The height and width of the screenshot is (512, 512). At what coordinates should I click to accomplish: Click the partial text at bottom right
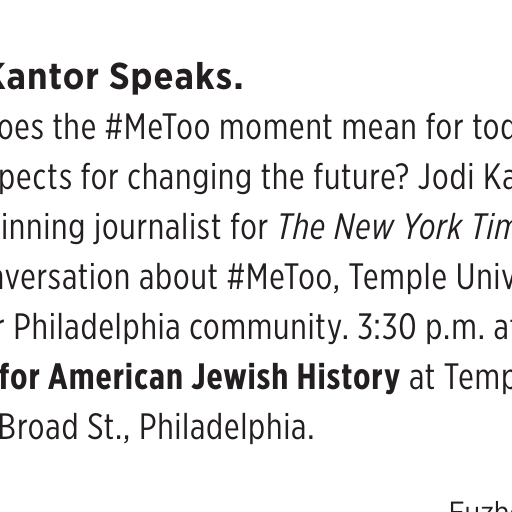(x=481, y=507)
